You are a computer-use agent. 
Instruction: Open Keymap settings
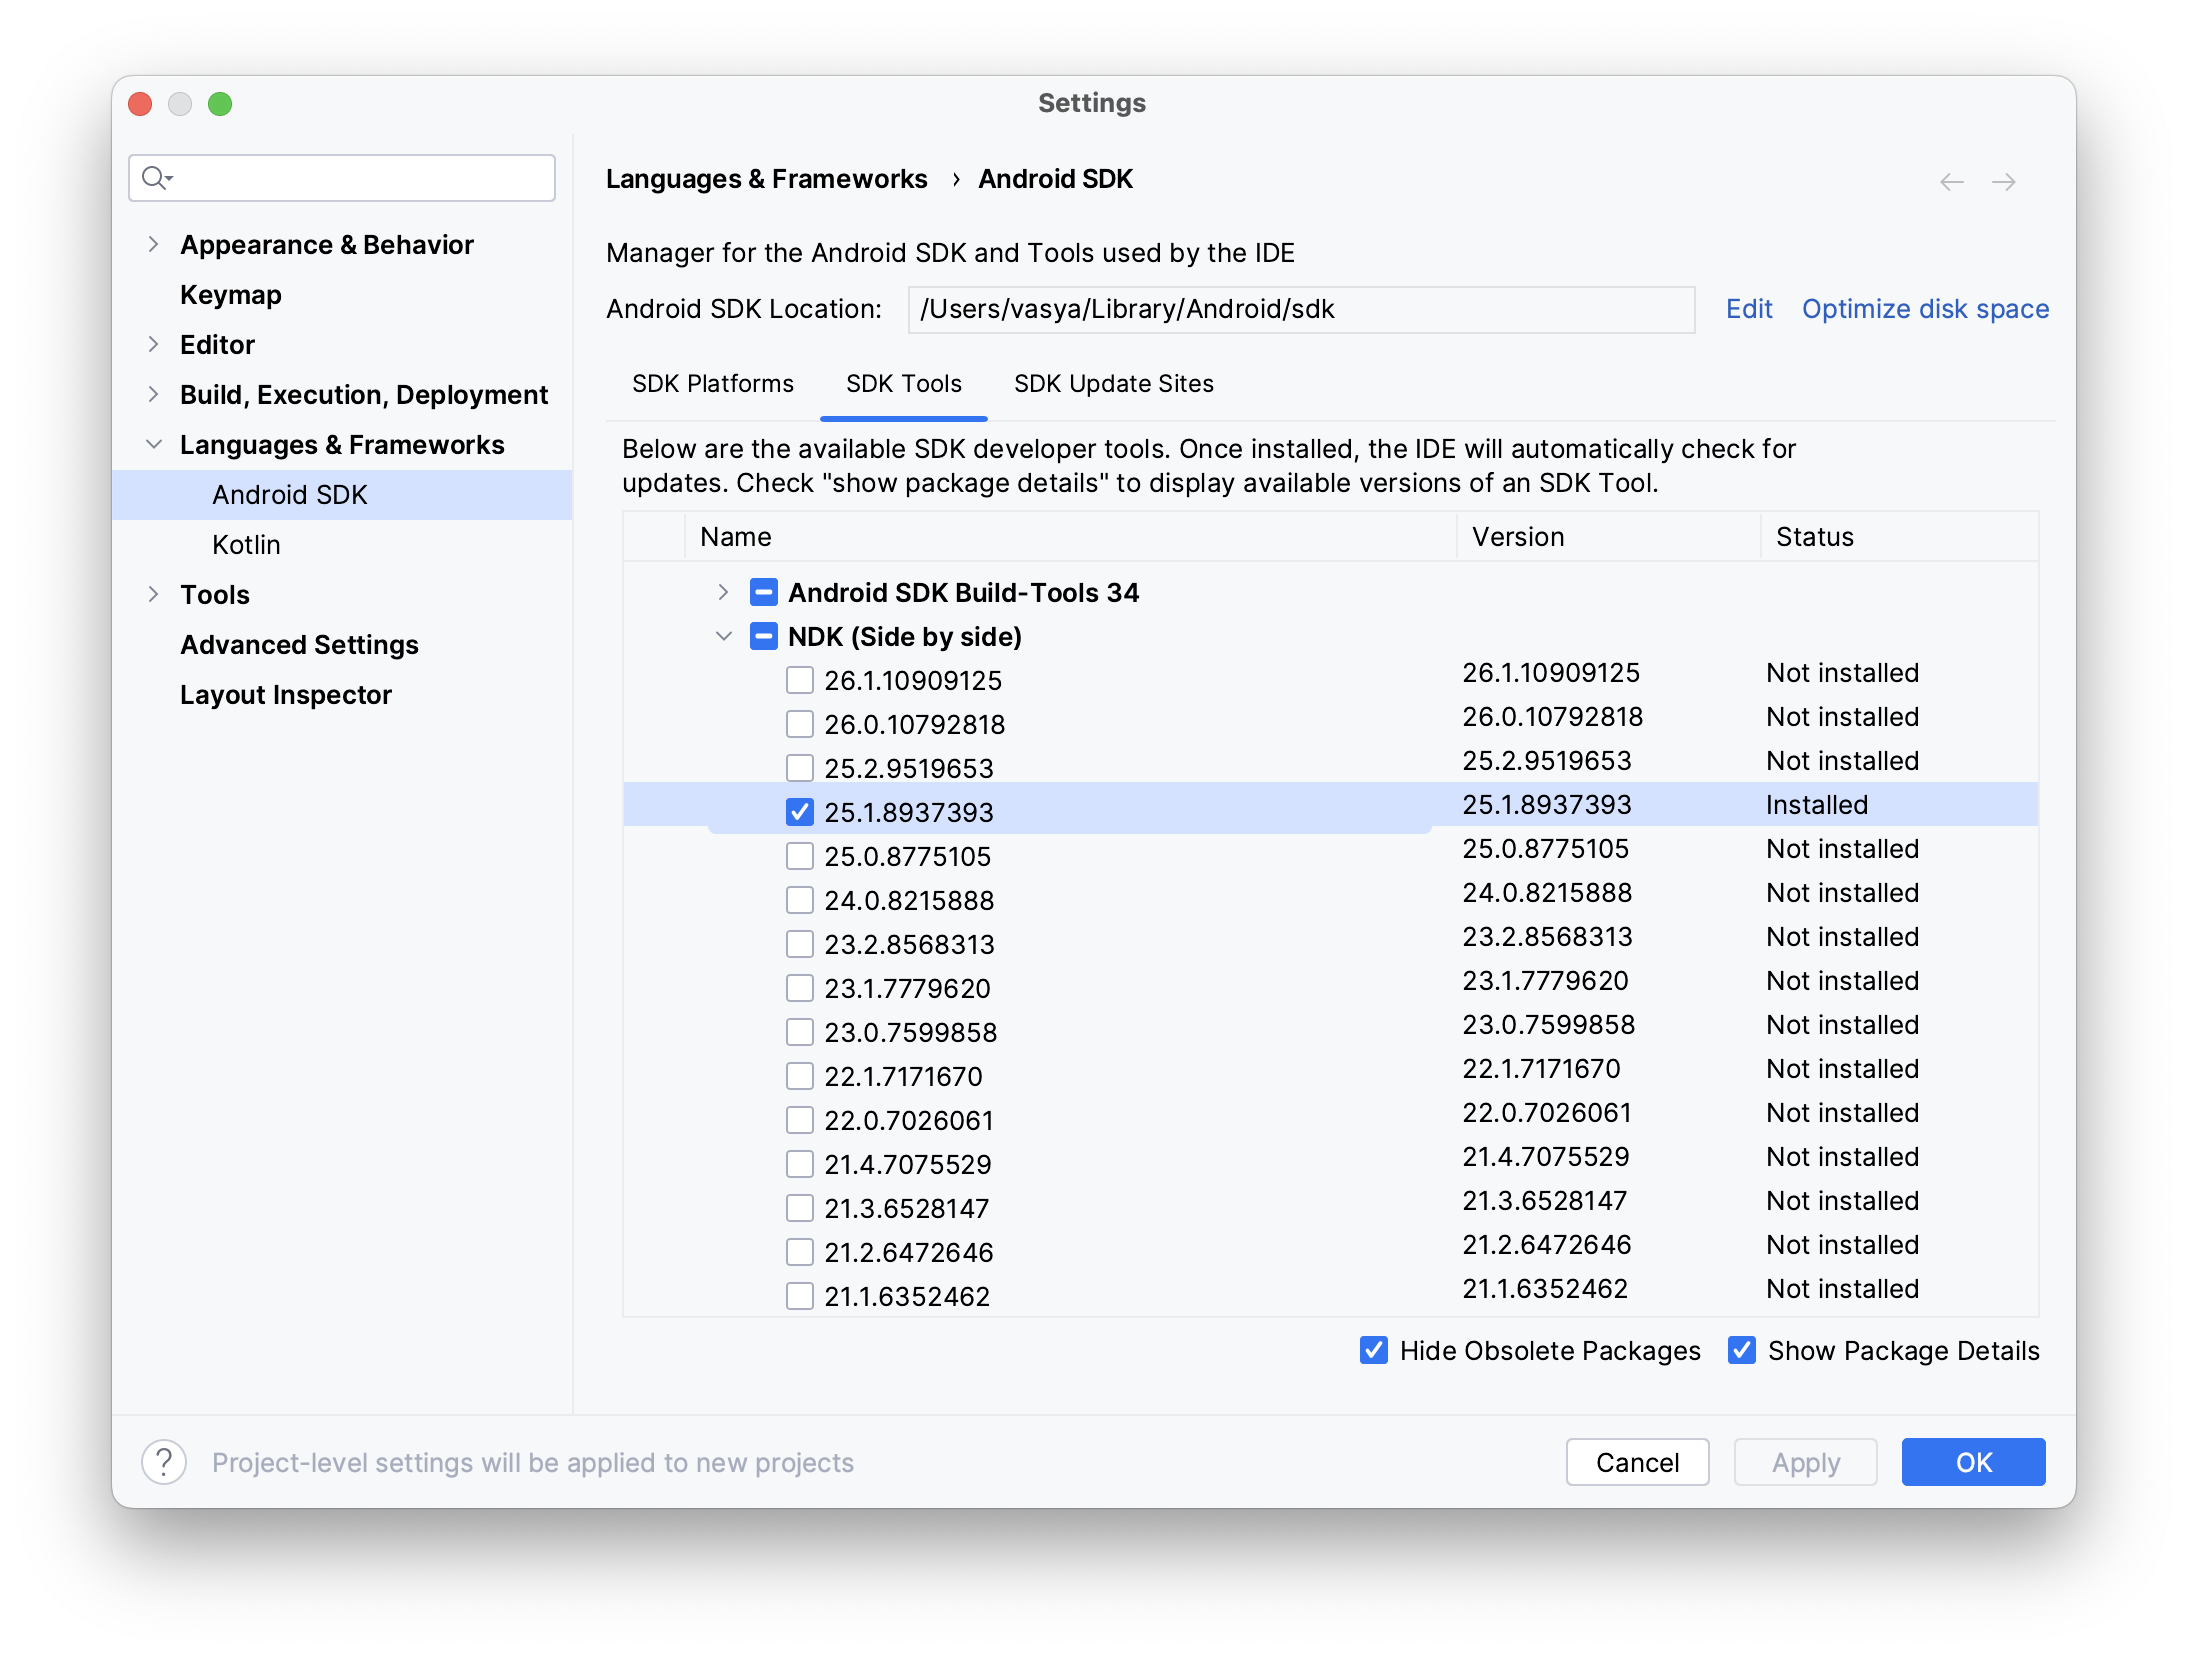point(230,295)
